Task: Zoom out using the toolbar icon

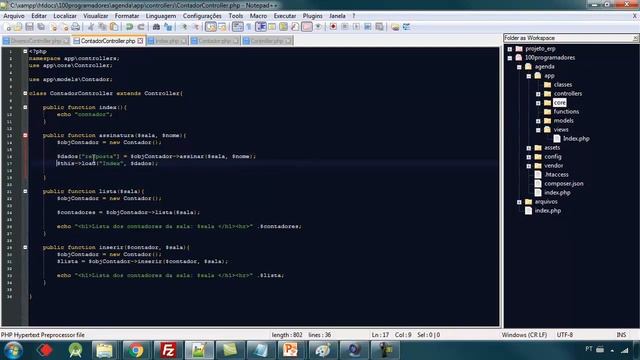Action: (196, 27)
